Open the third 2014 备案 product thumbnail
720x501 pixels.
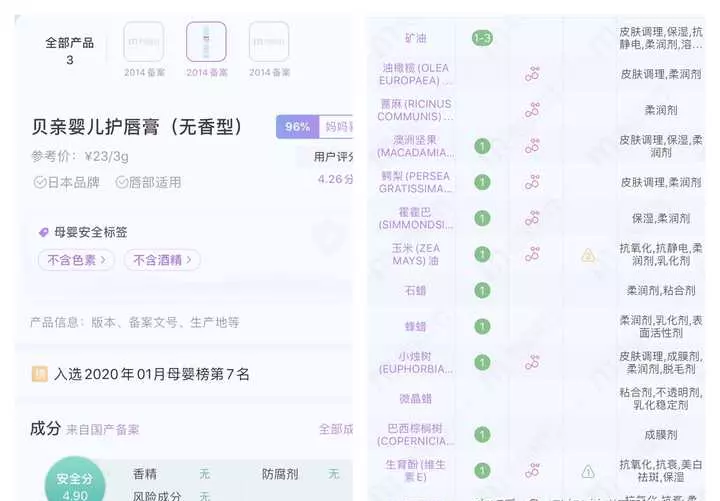point(269,42)
